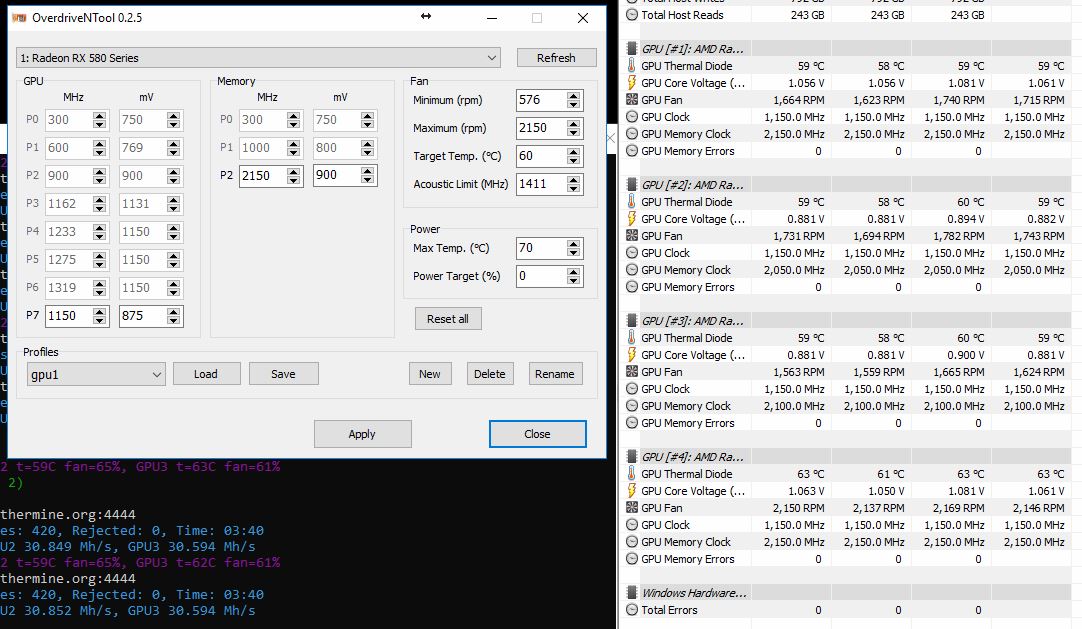Click Windows Hardware header icon in HWiNFO

pos(631,592)
